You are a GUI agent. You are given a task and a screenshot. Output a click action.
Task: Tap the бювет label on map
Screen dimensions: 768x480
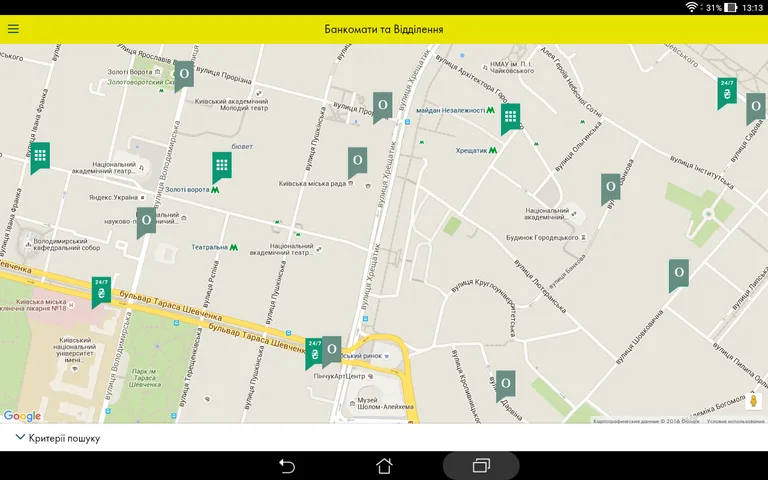242,146
